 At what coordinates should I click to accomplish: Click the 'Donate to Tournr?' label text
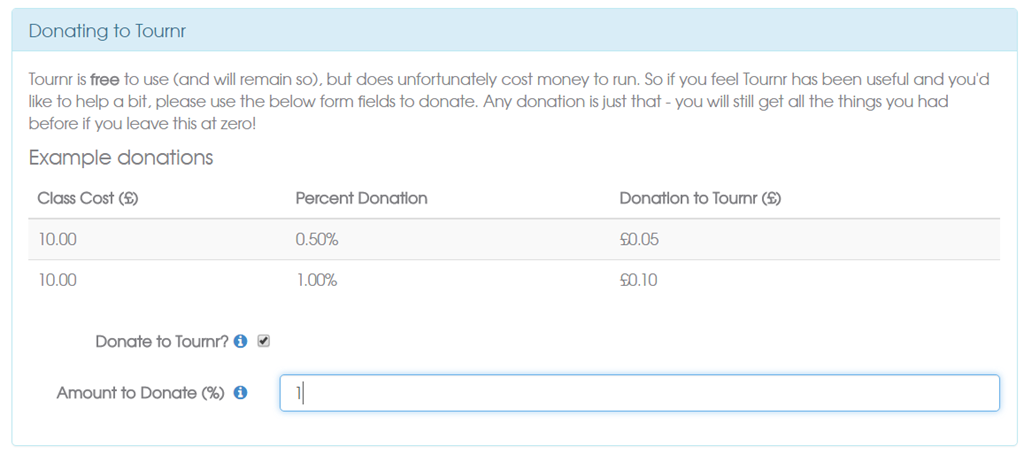point(162,342)
